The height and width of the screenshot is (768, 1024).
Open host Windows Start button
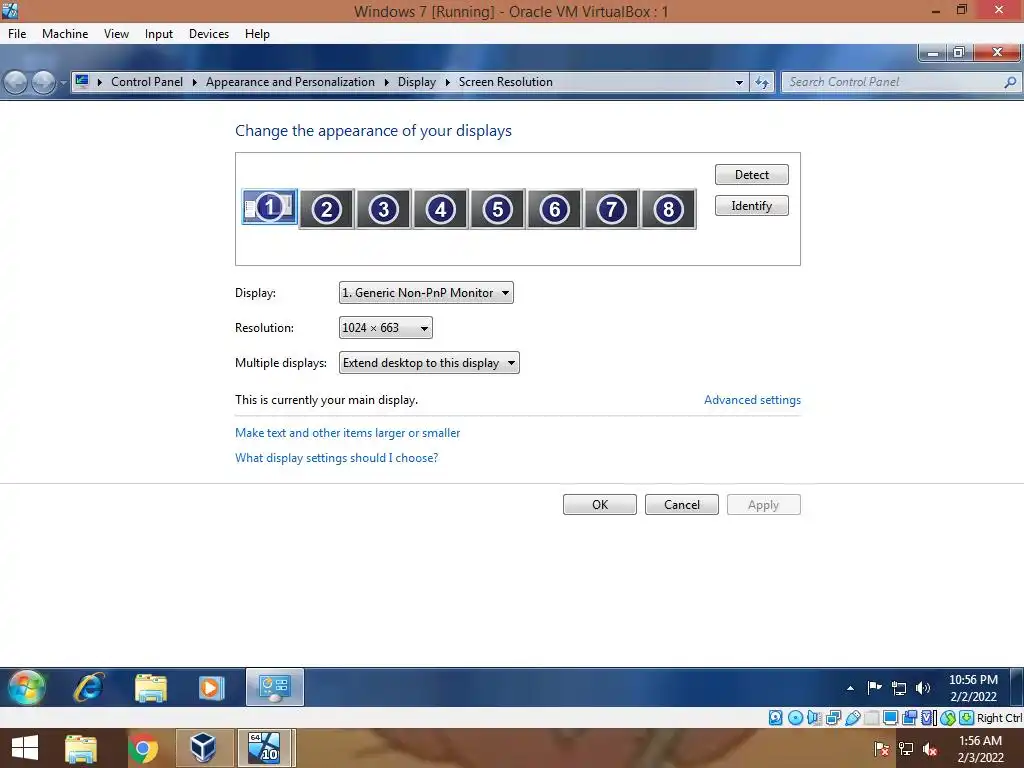(24, 748)
